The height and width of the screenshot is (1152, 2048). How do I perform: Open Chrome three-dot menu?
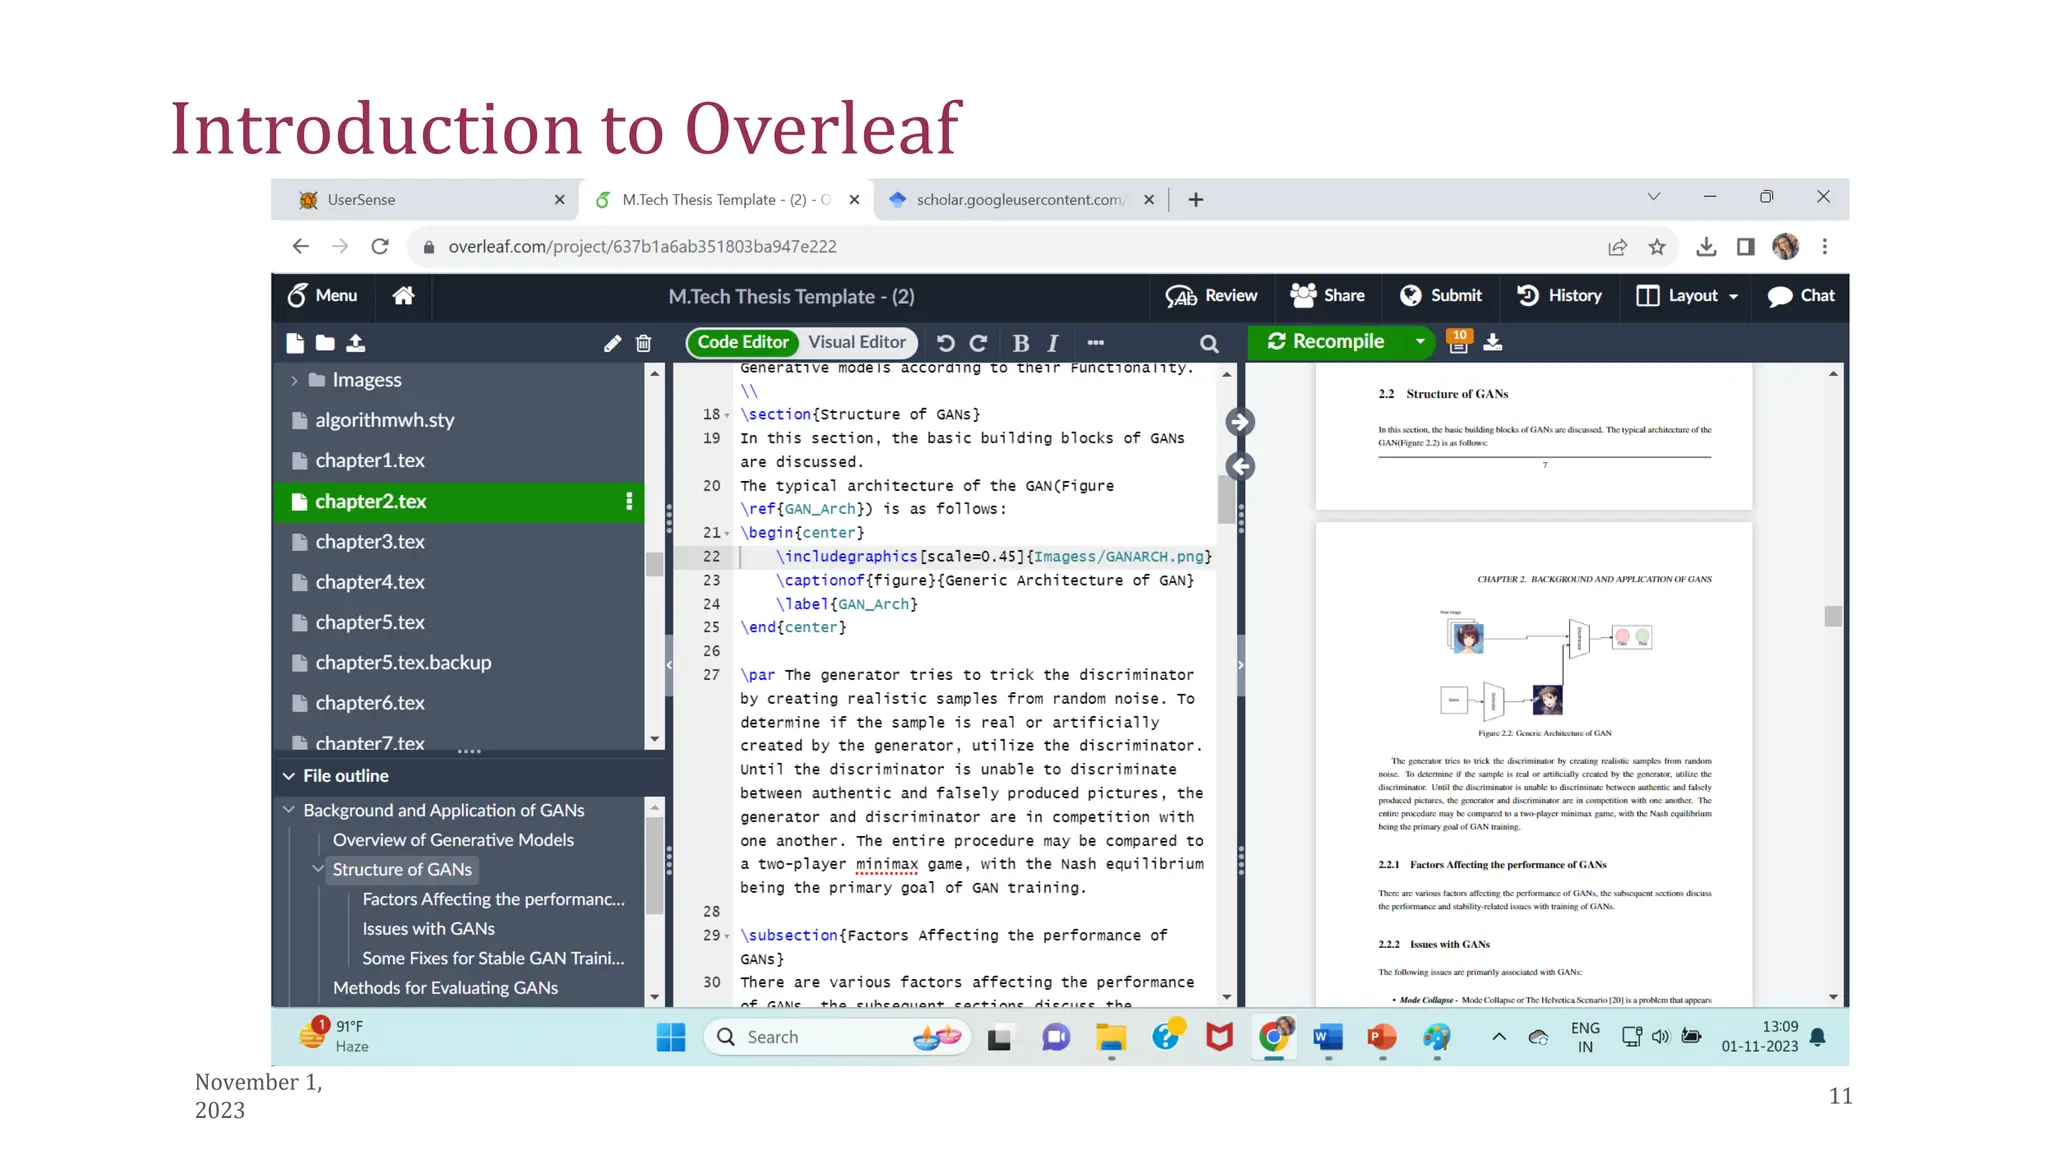click(x=1825, y=247)
